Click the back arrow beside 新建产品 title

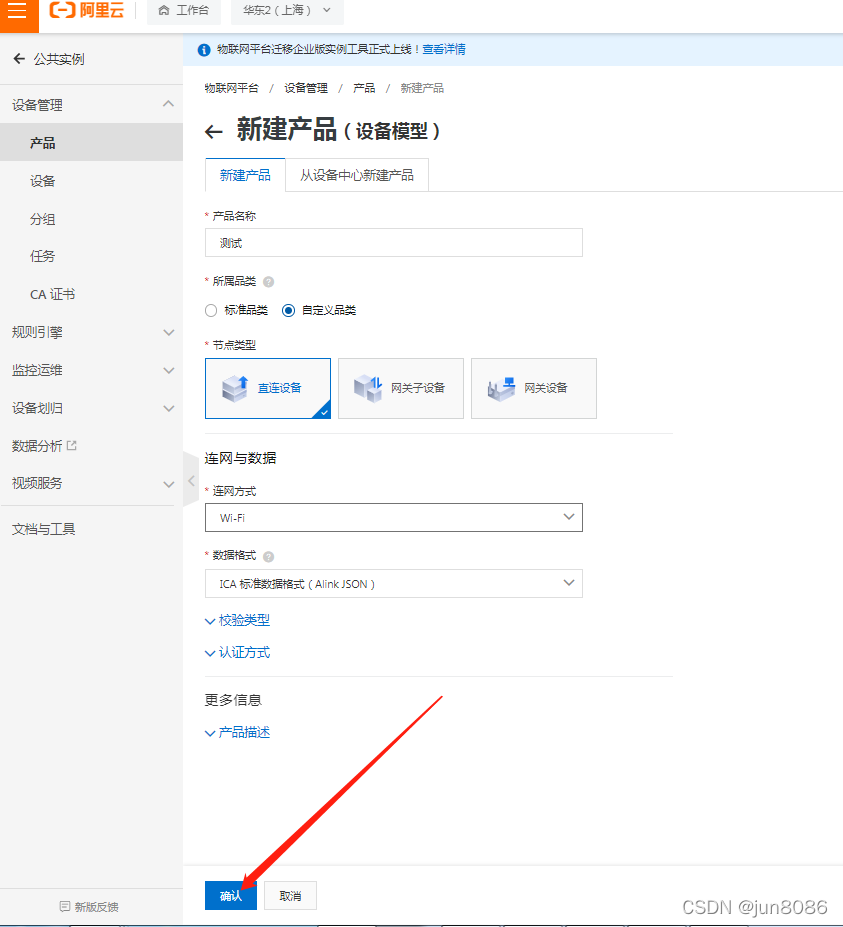tap(213, 131)
